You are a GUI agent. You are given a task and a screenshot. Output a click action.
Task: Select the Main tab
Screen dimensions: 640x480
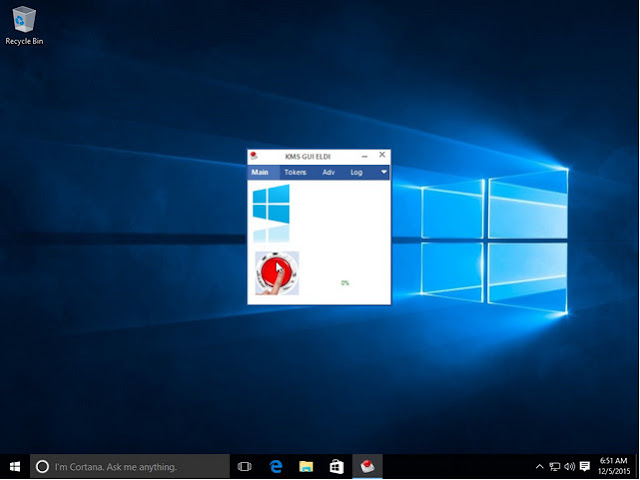click(260, 172)
